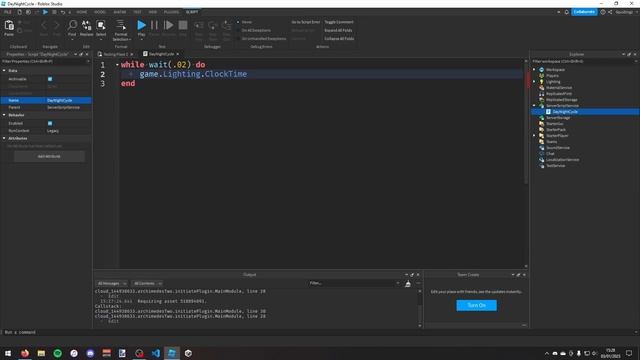640x360 pixels.
Task: Expand the Lighting tree node arrow
Action: click(534, 82)
